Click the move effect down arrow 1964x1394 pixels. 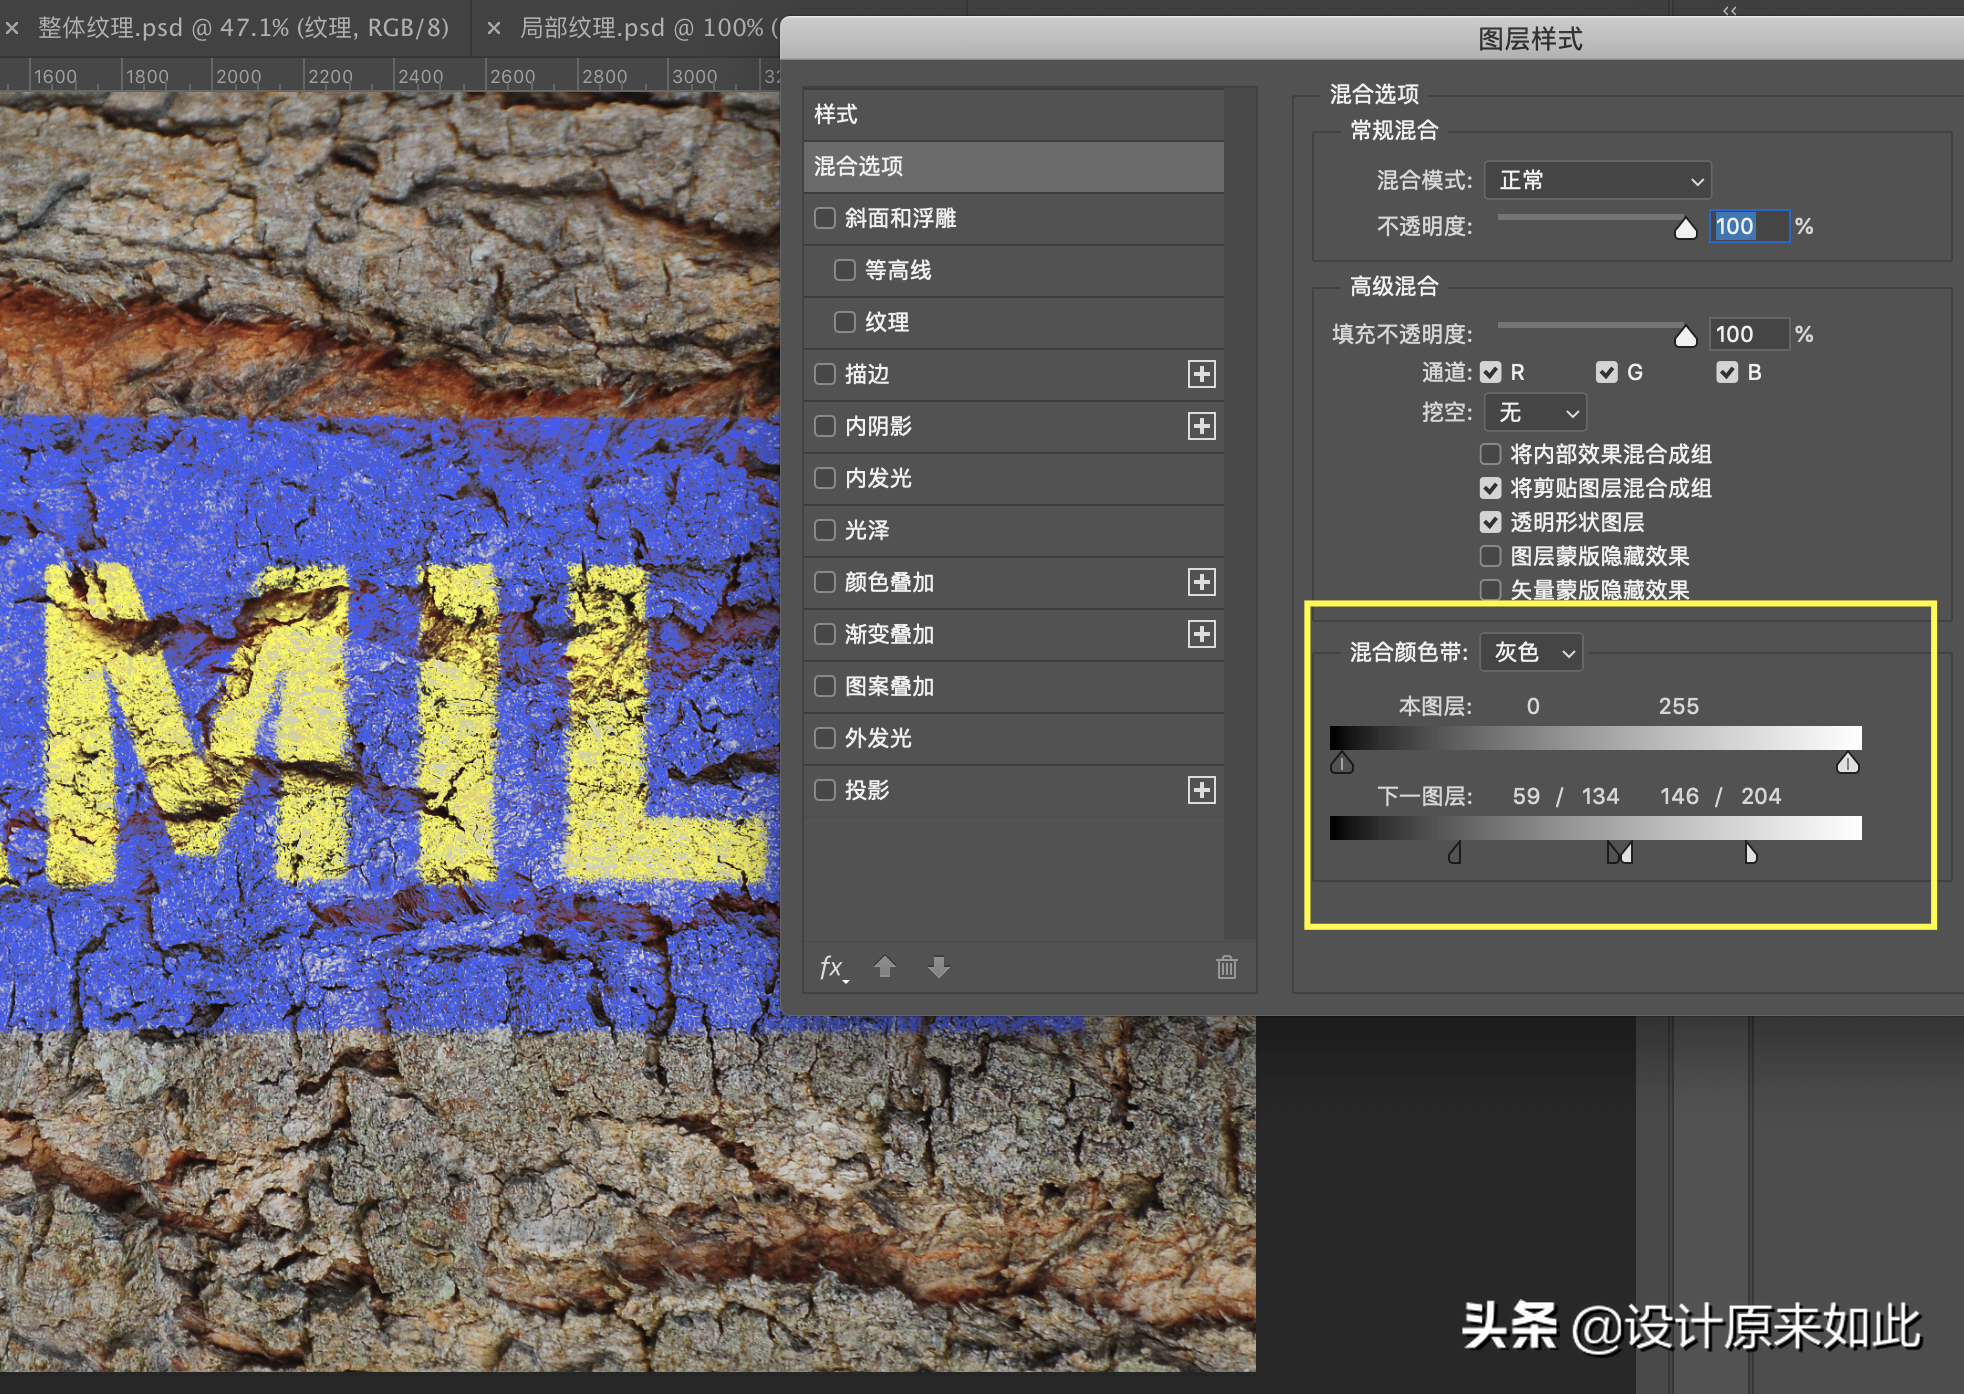pos(938,967)
